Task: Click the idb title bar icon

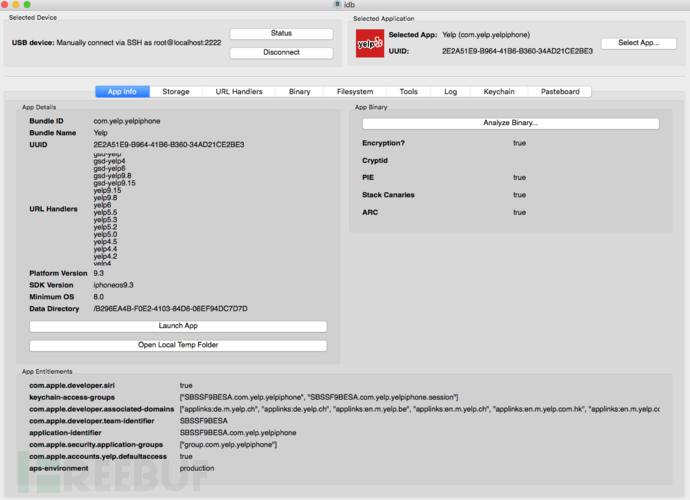Action: (337, 4)
